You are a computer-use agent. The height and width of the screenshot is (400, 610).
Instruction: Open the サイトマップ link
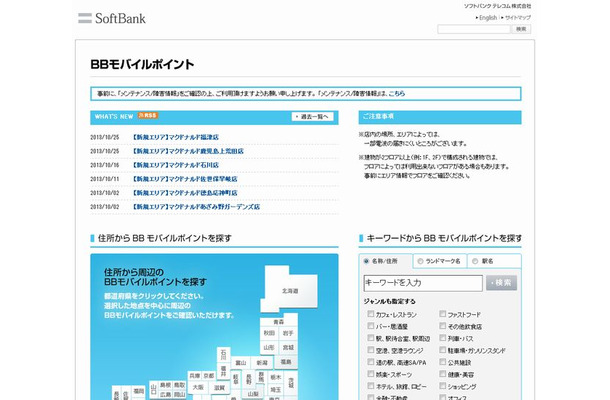(x=518, y=18)
